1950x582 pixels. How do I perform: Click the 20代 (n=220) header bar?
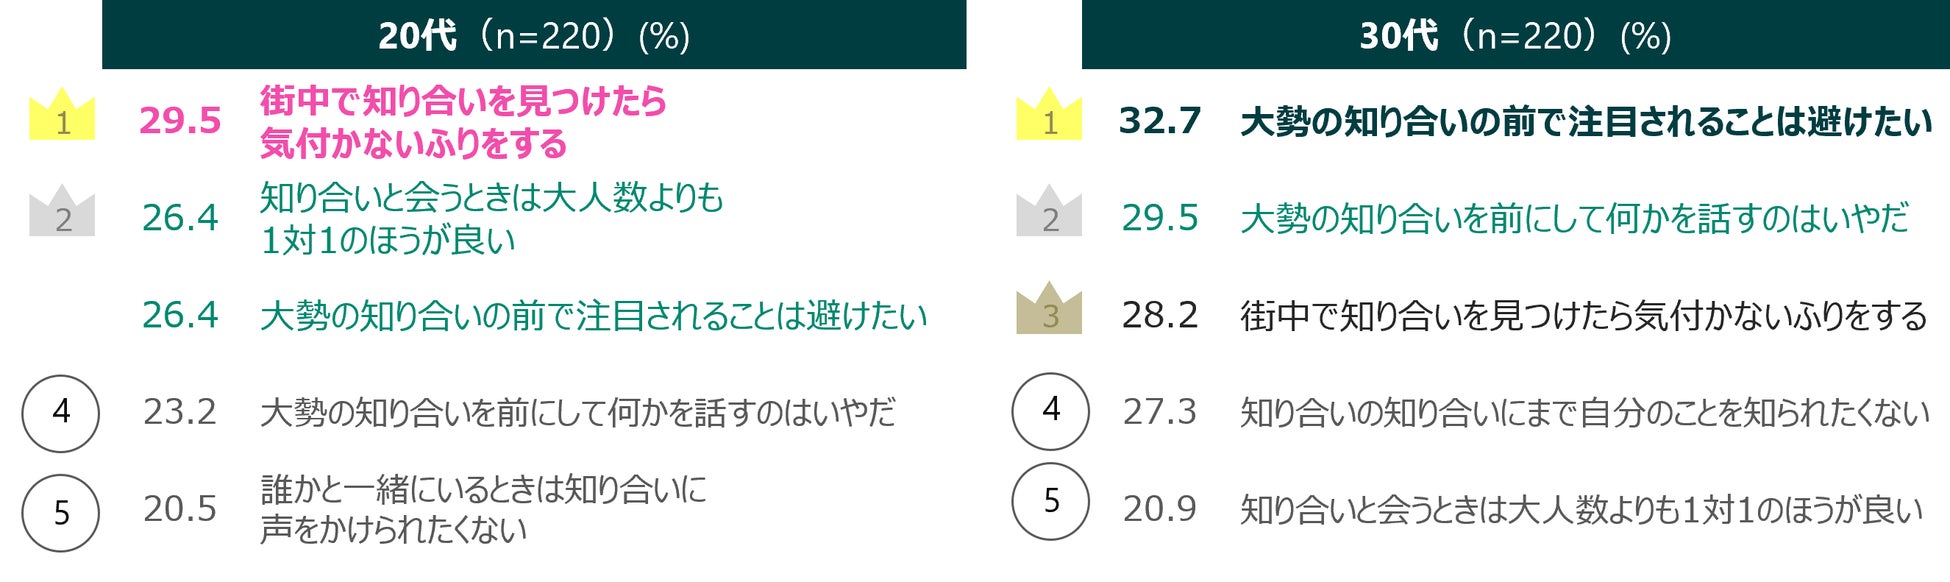coord(534,36)
